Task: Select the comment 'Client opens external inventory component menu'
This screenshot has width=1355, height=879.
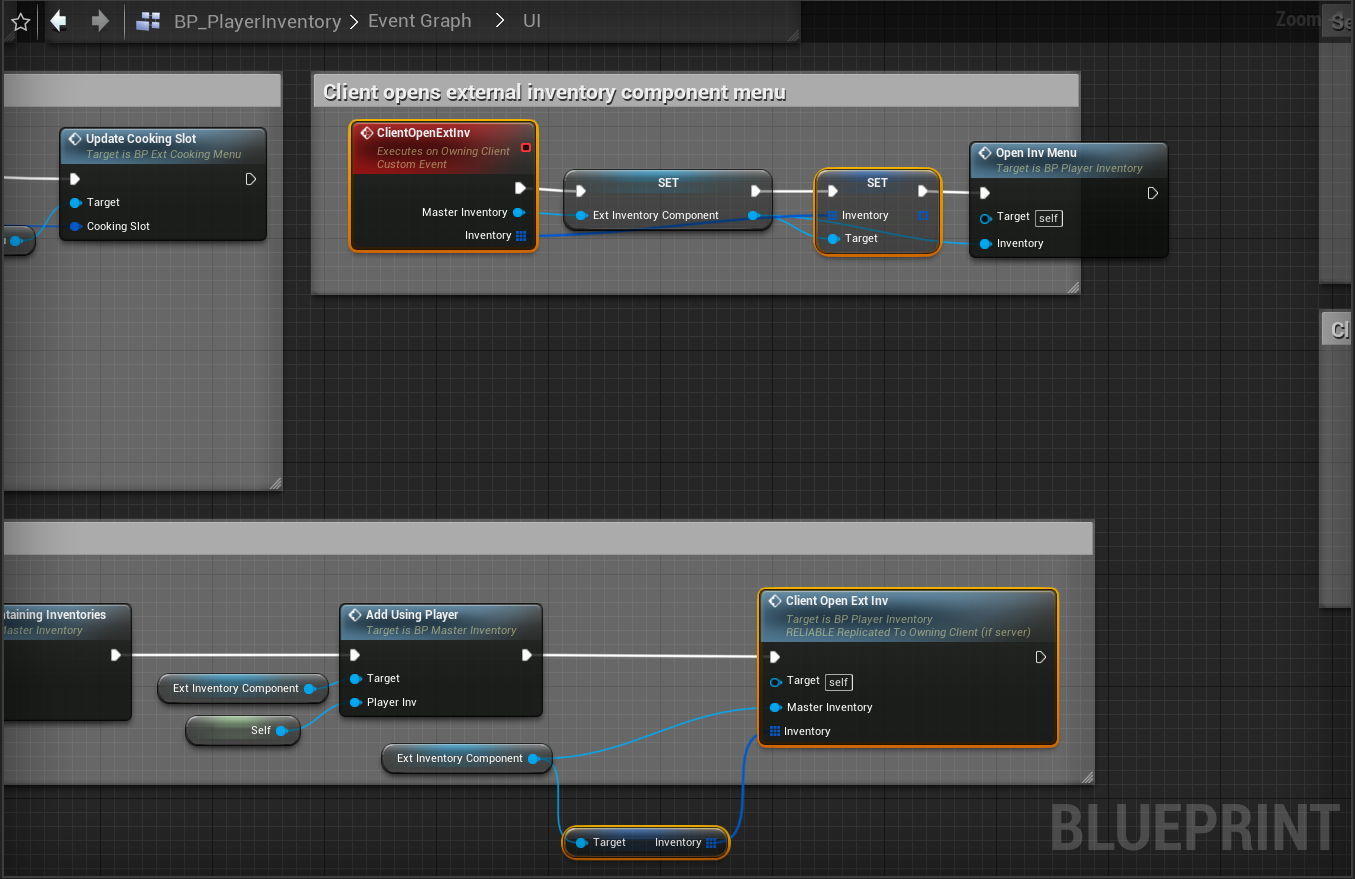Action: point(554,93)
